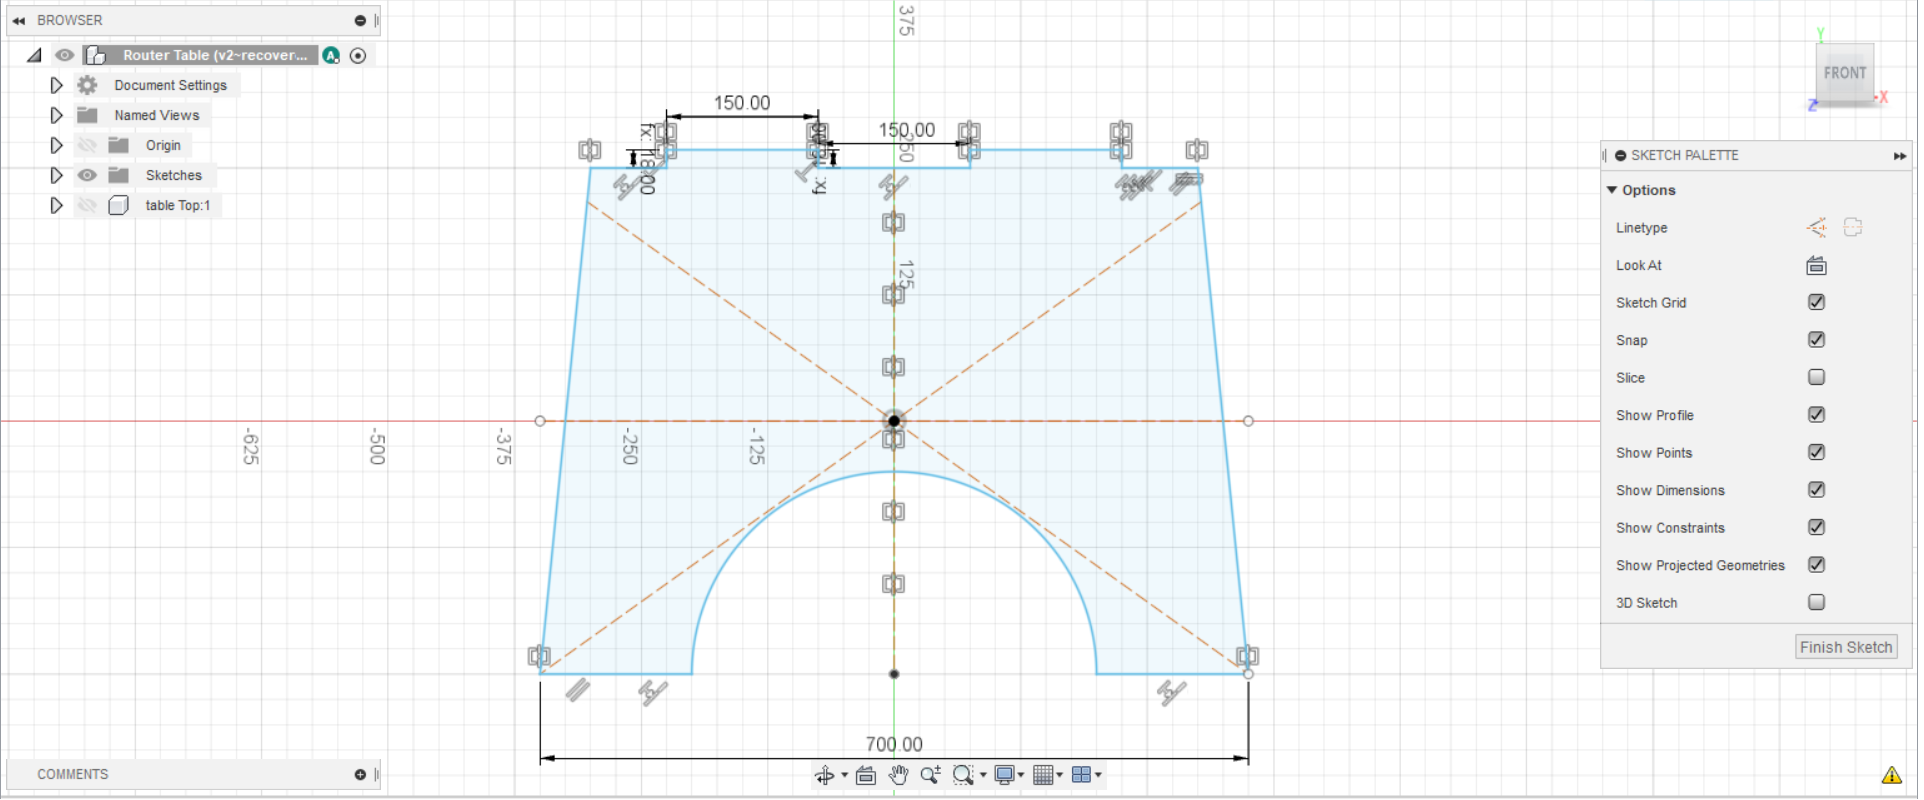The width and height of the screenshot is (1924, 800).
Task: Click the Router Table activate radio button
Action: [x=358, y=56]
